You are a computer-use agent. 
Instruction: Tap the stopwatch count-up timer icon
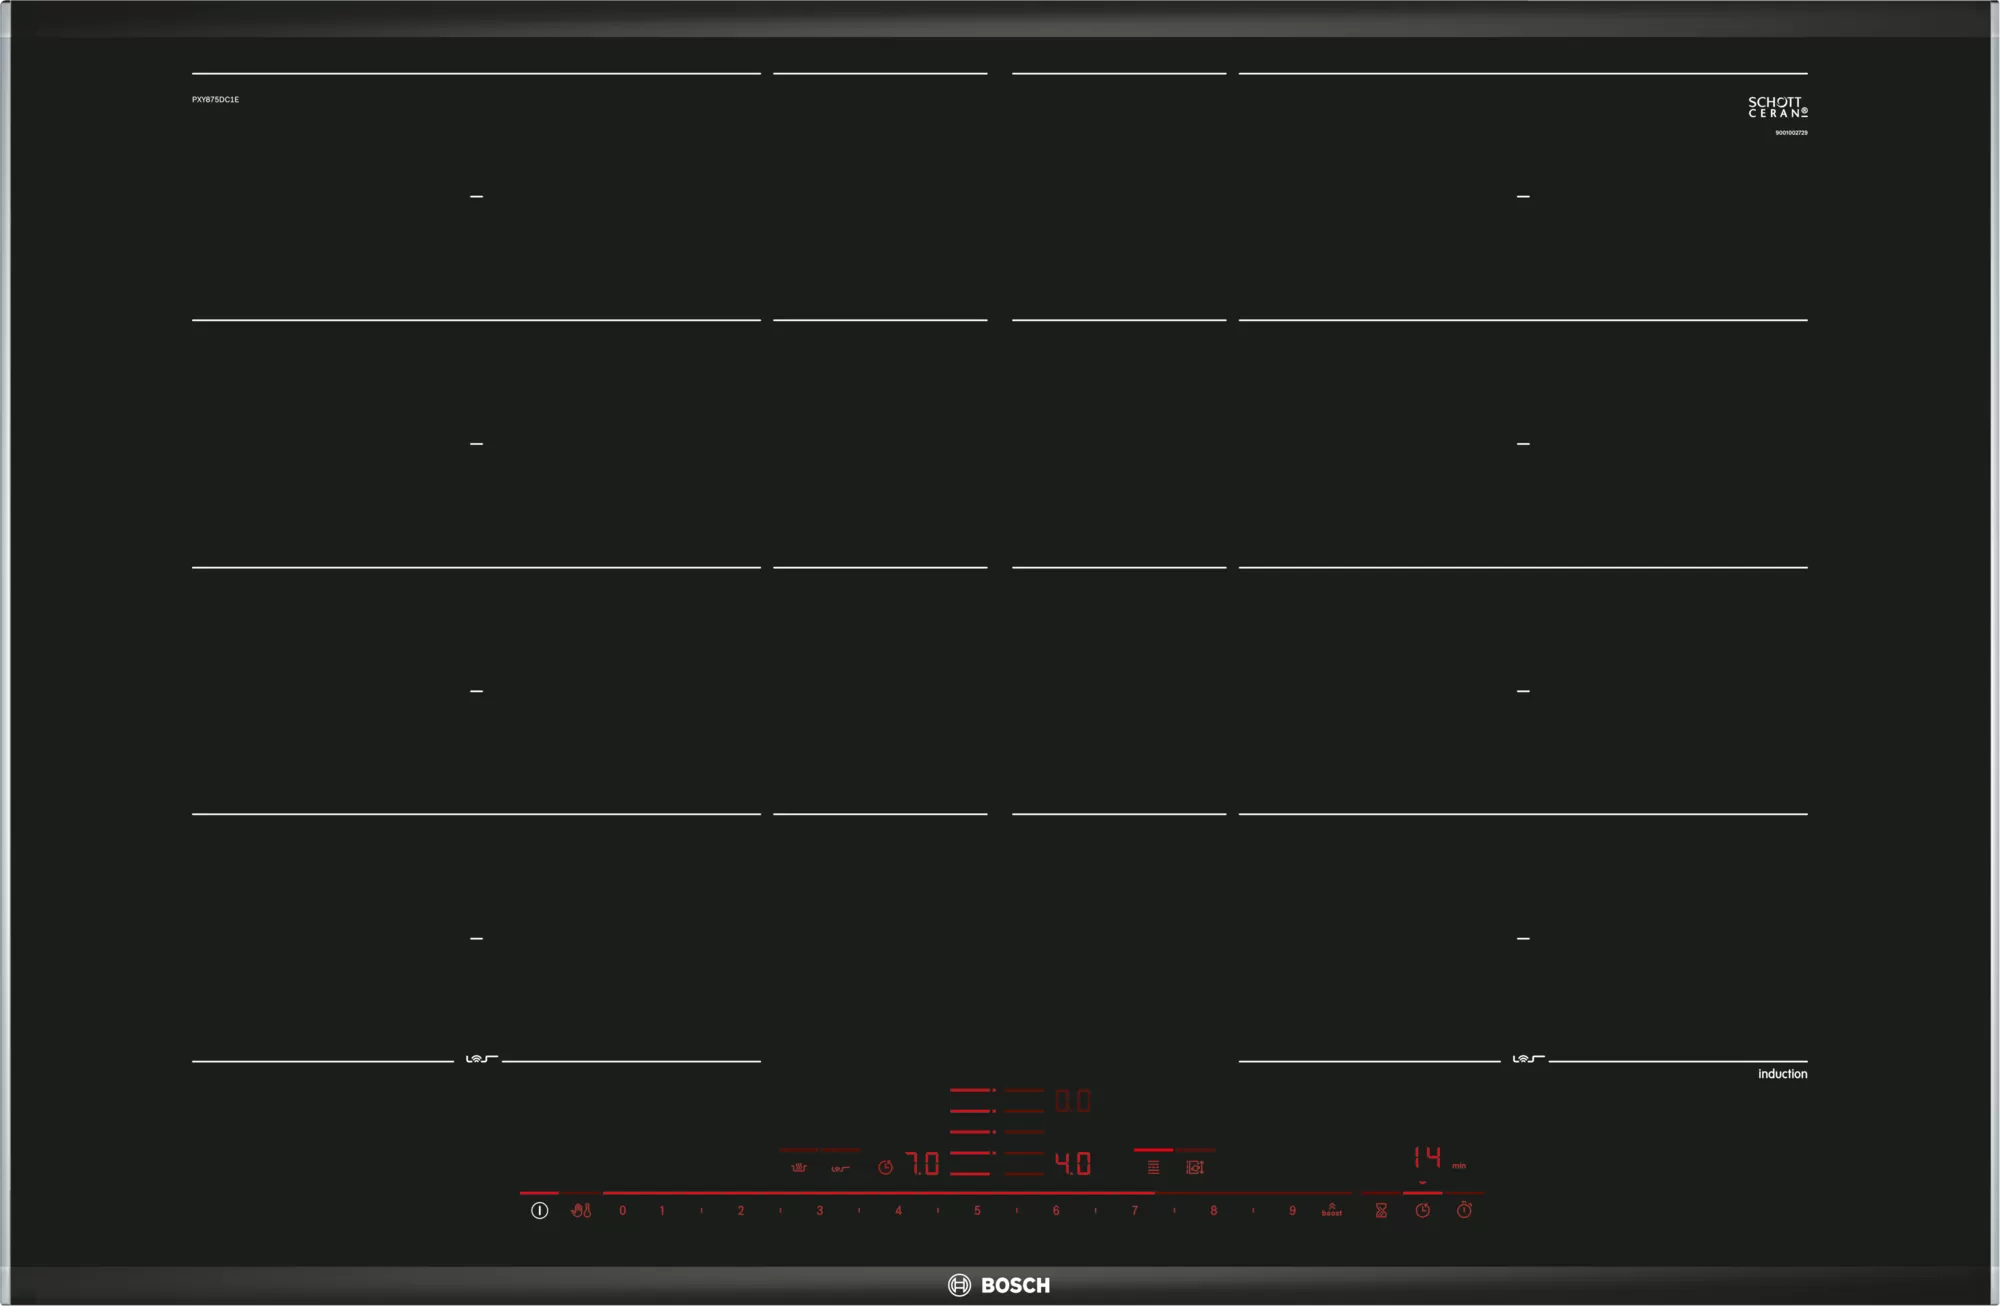tap(1464, 1211)
